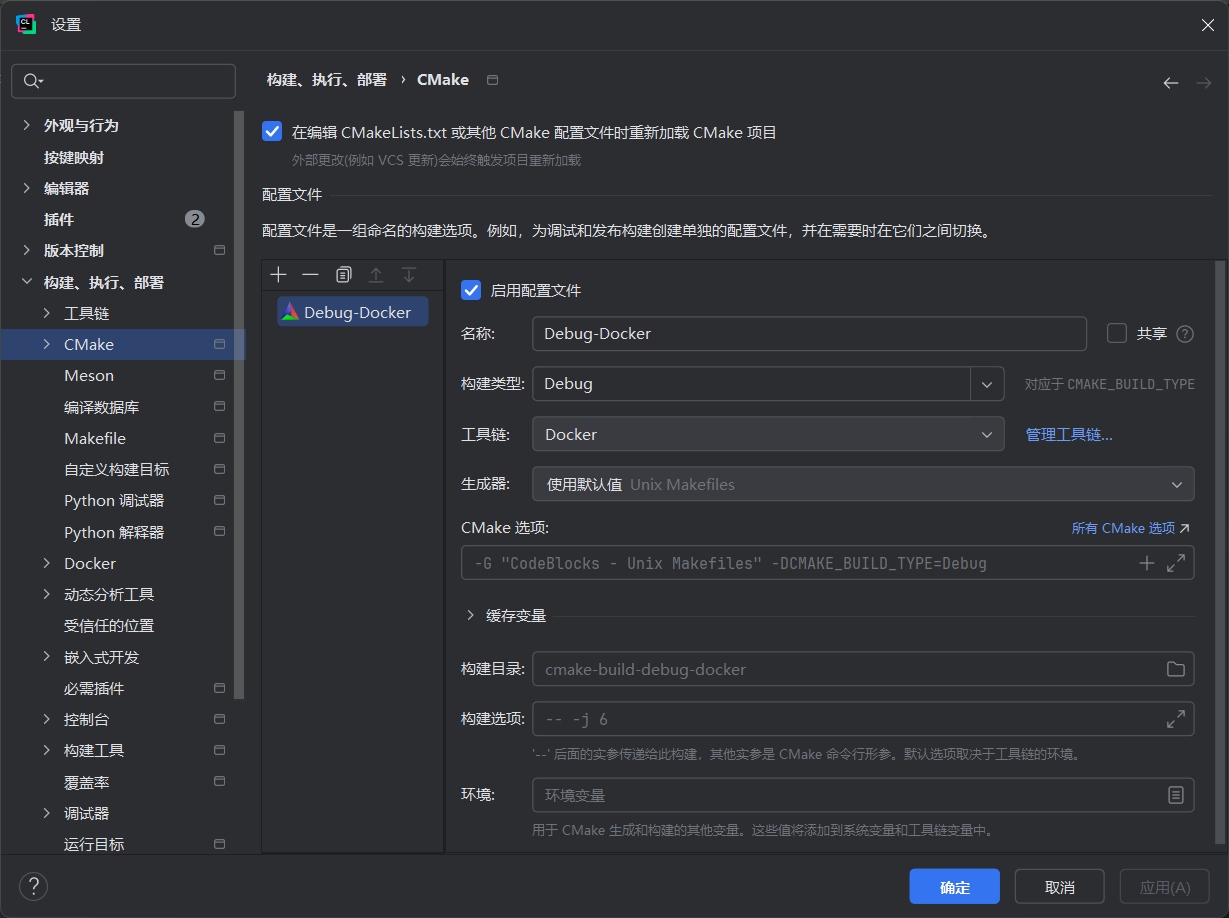Viewport: 1229px width, 918px height.
Task: Go back using the left arrow icon
Action: (1171, 83)
